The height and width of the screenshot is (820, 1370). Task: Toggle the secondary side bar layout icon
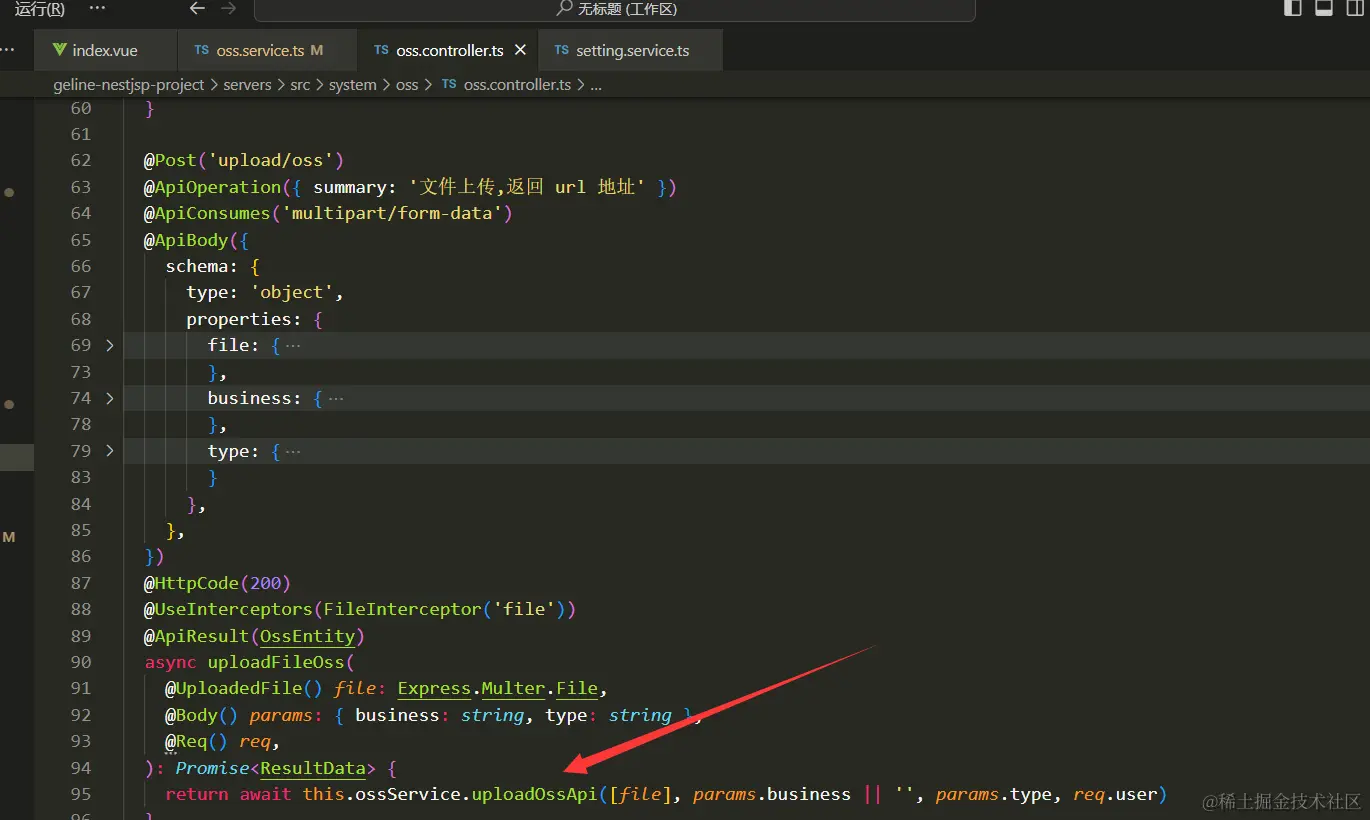coord(1355,8)
